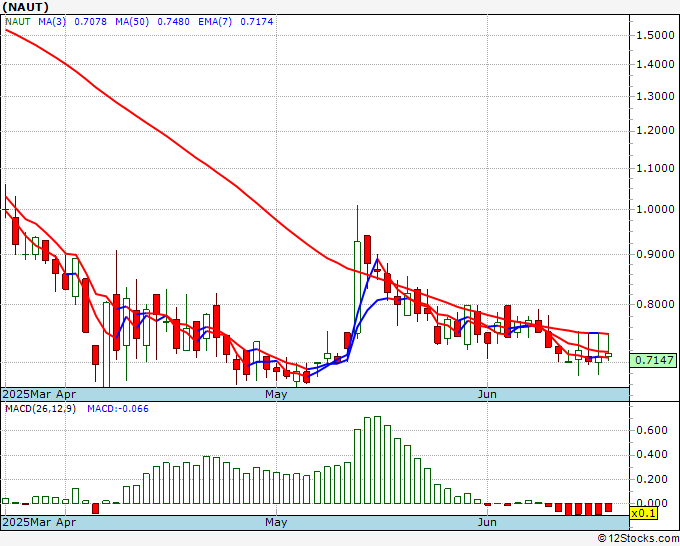Click the May label on price chart axis
Screen dimensions: 680x546
(x=276, y=394)
